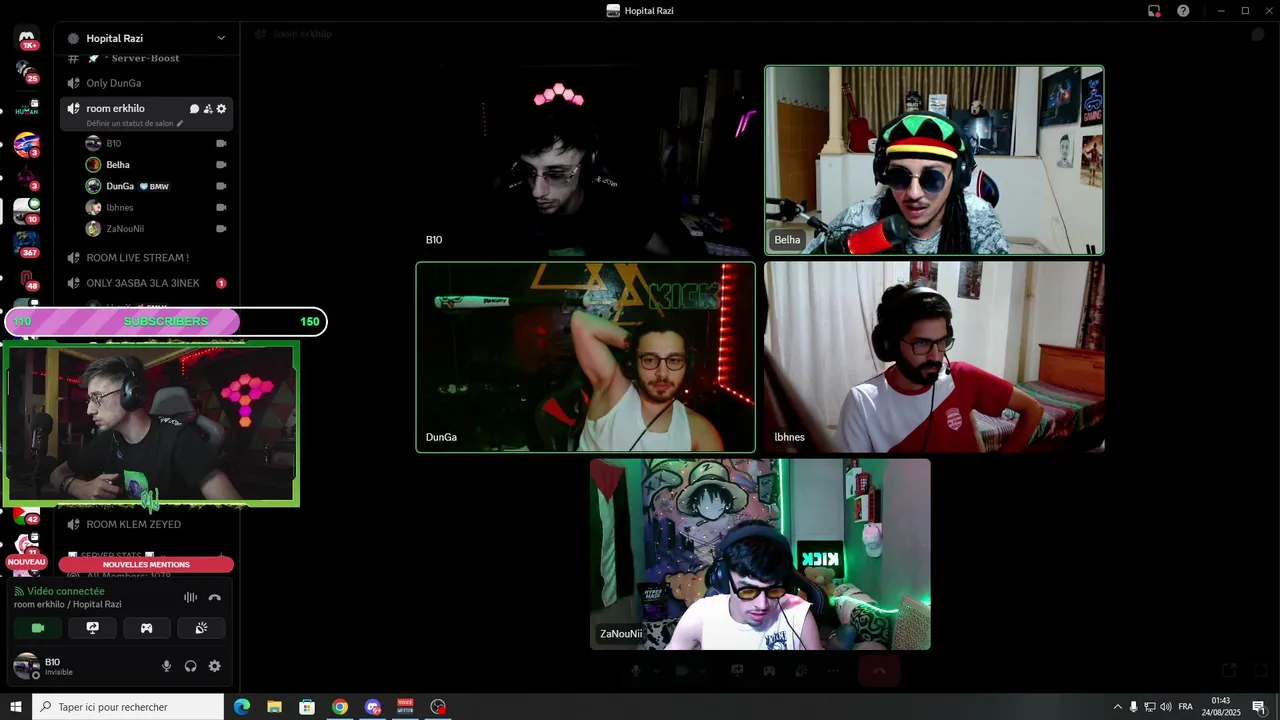Hang up with the red call button
The height and width of the screenshot is (720, 1280).
coord(880,671)
